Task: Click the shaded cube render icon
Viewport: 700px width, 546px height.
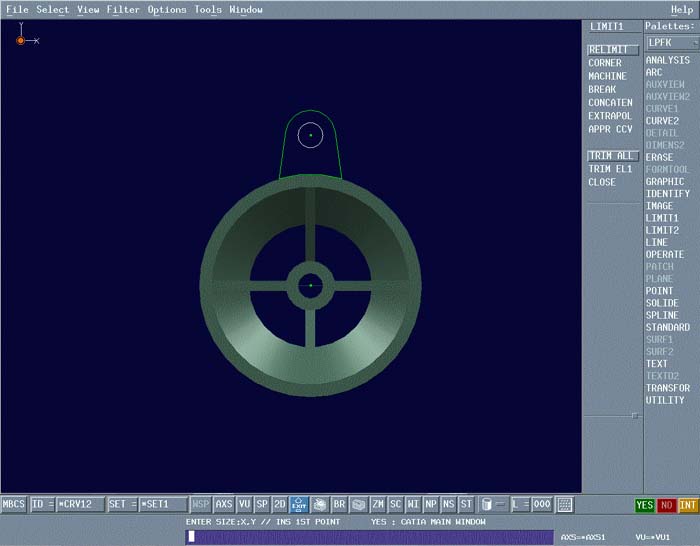Action: [358, 505]
